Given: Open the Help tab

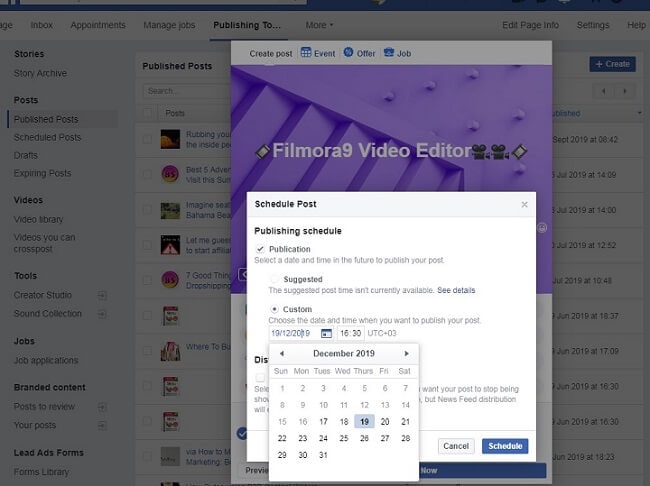Looking at the screenshot, I should point(636,25).
